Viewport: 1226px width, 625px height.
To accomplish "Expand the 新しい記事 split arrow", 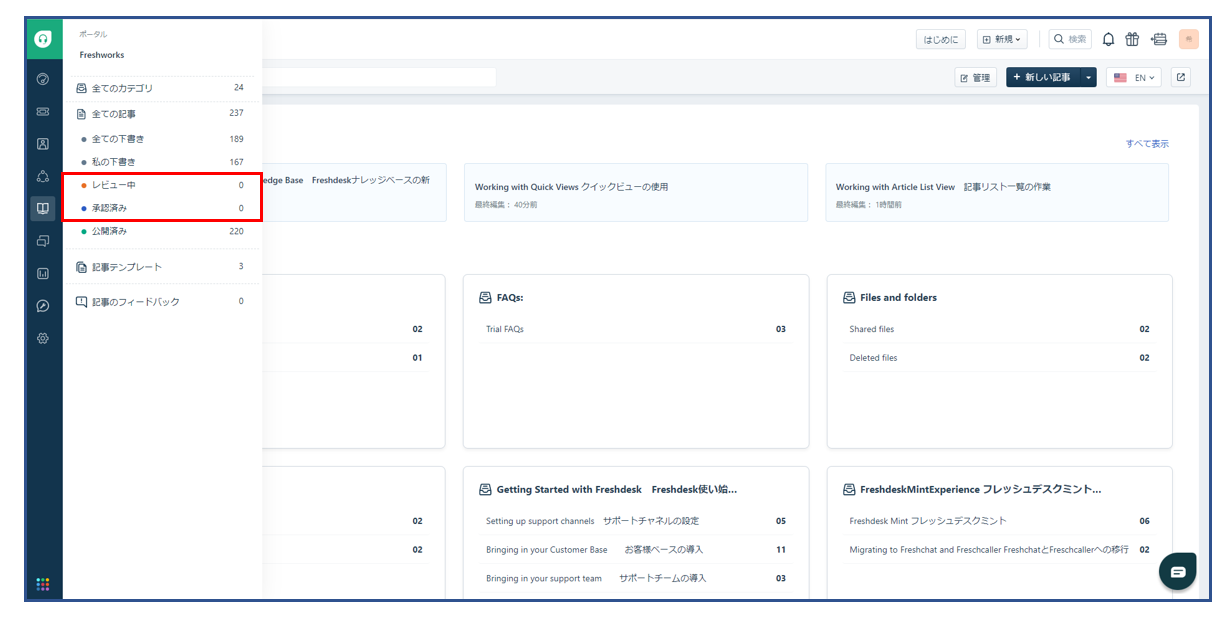I will pos(1088,77).
